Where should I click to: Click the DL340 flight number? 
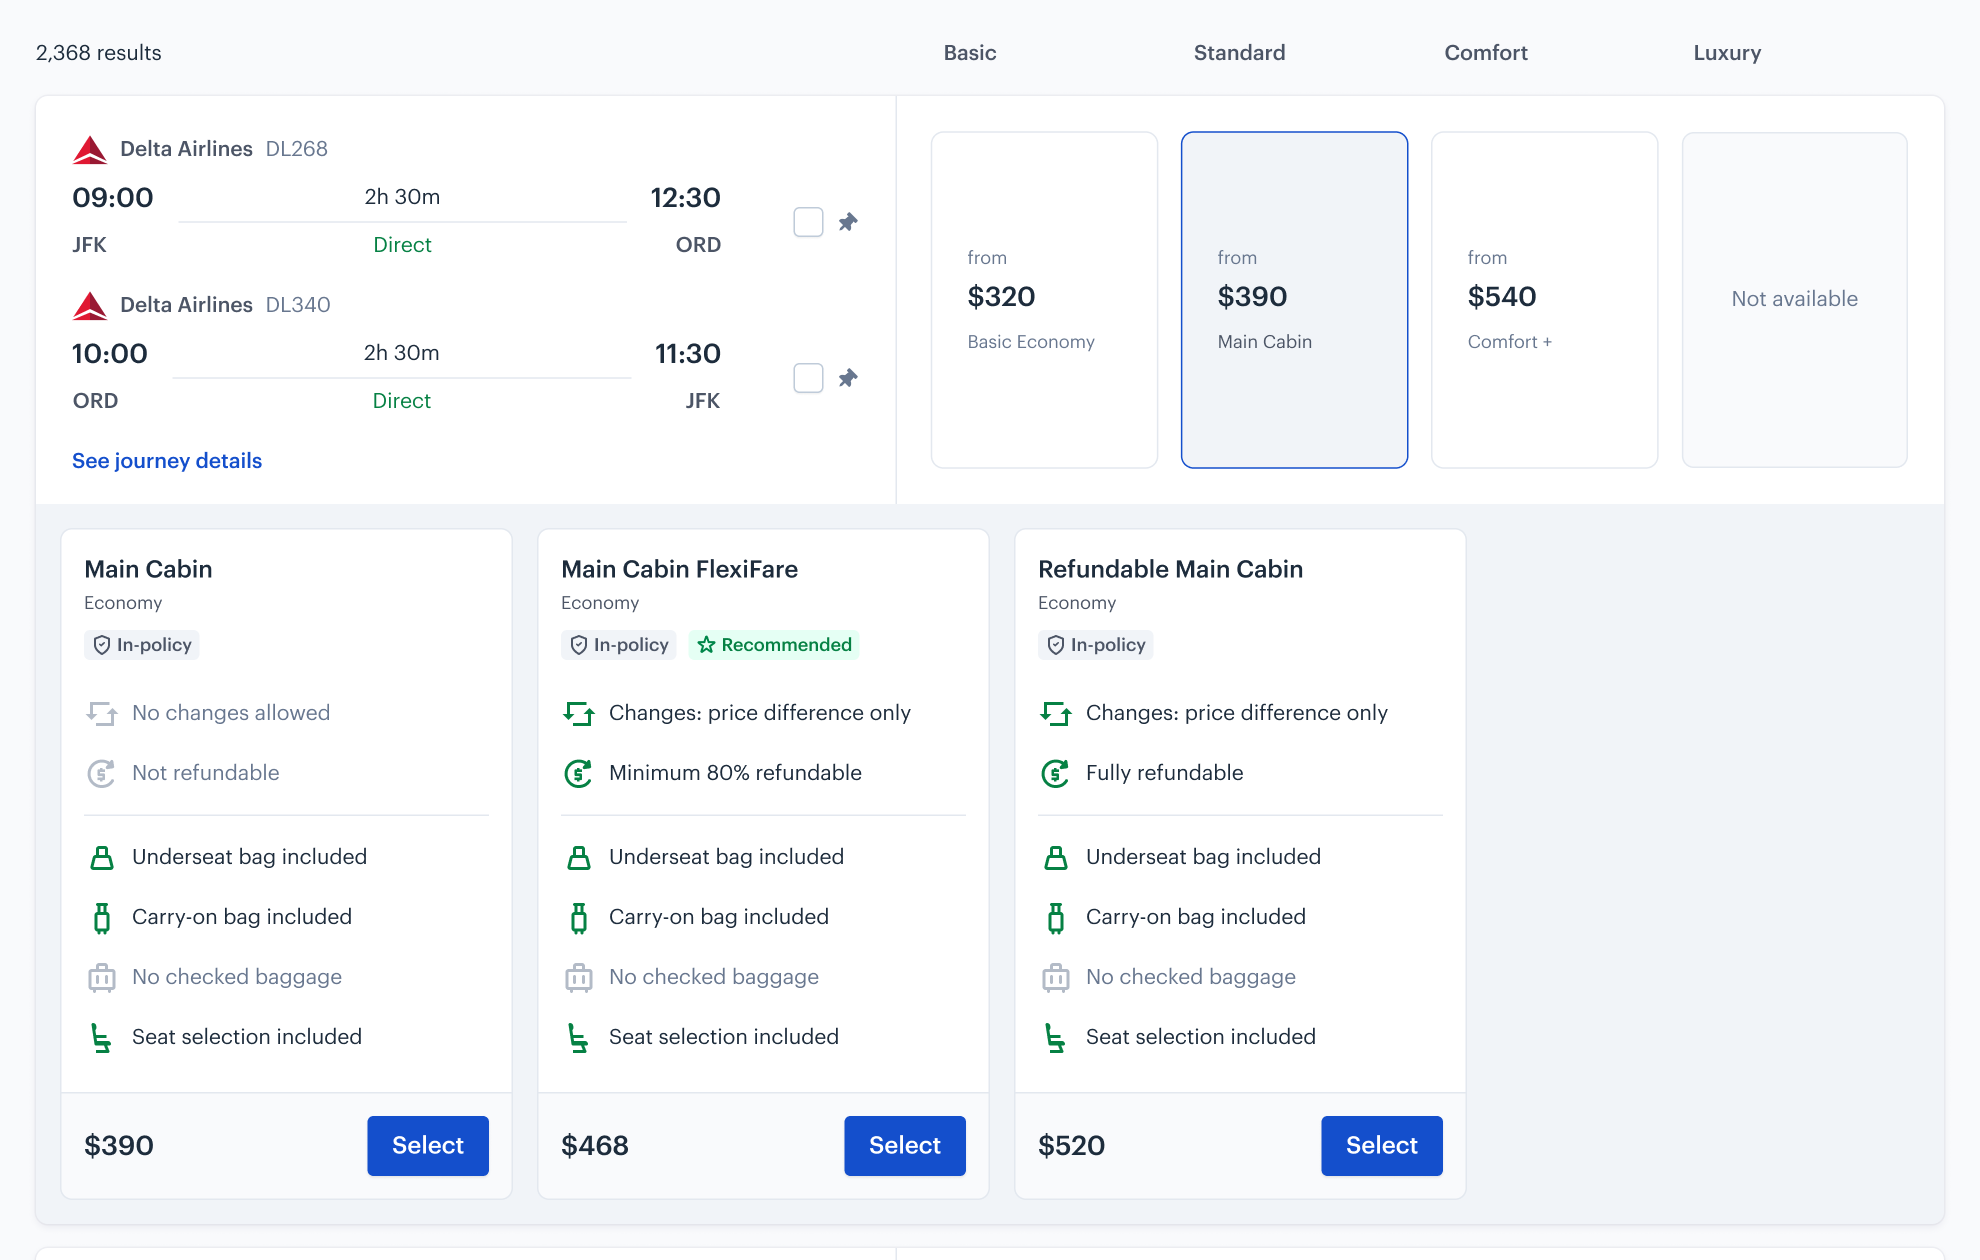(298, 305)
